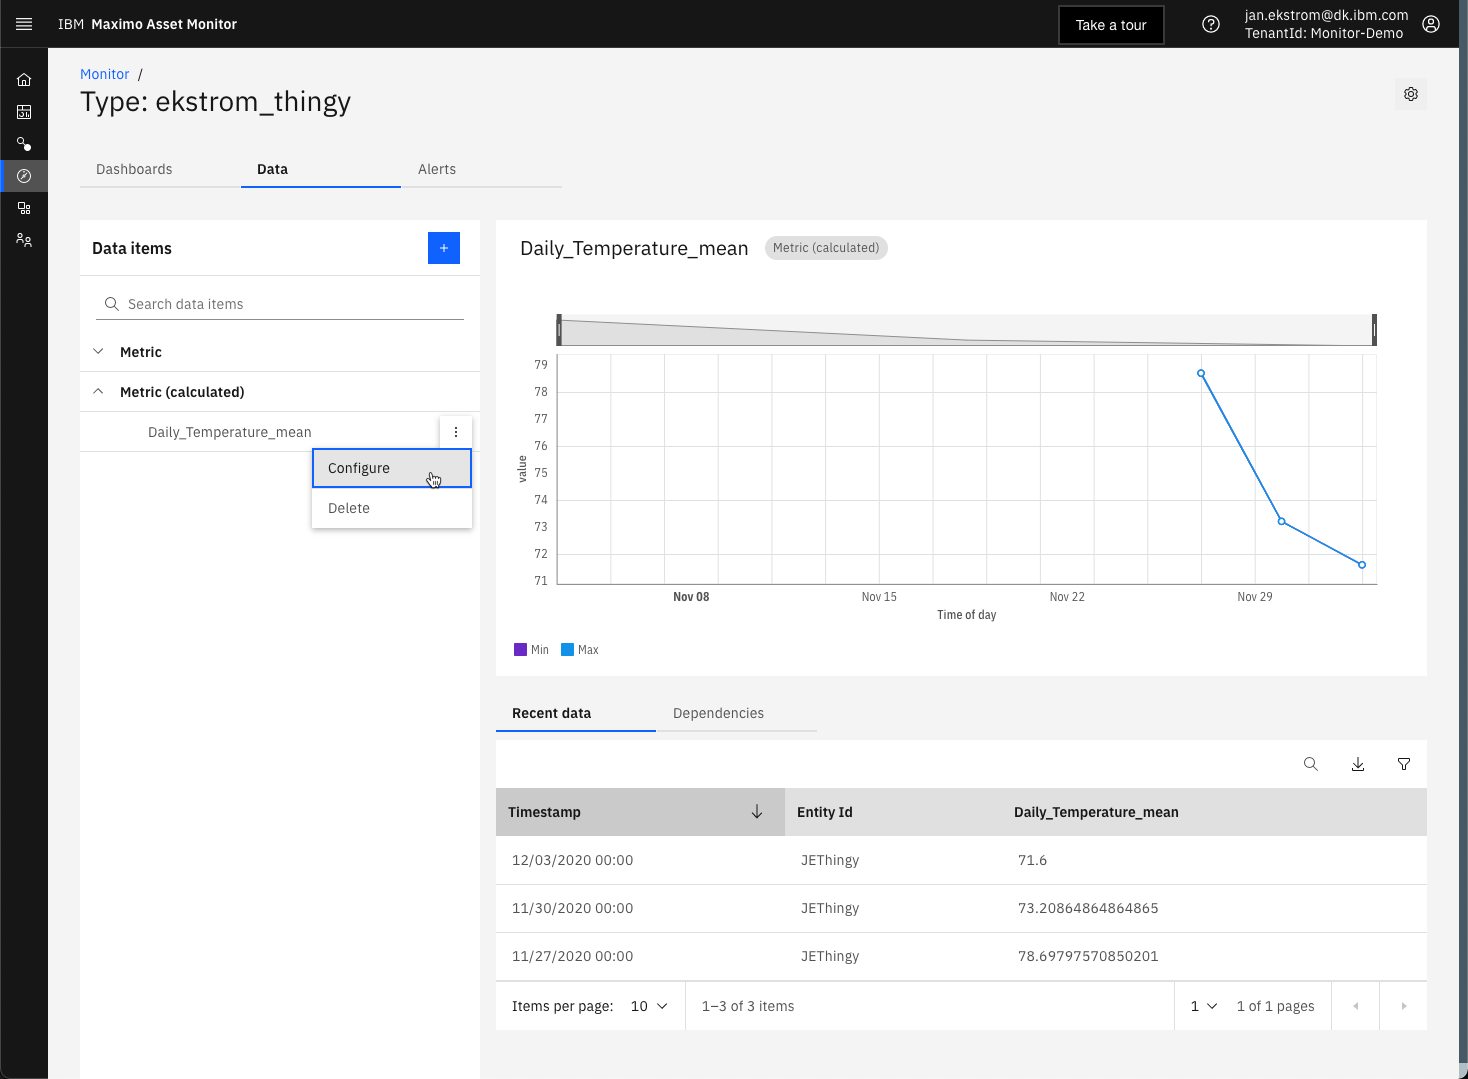Viewport: 1468px width, 1079px height.
Task: Click the jan.ekstrom@dk.ibm.com account text
Action: tap(1326, 15)
